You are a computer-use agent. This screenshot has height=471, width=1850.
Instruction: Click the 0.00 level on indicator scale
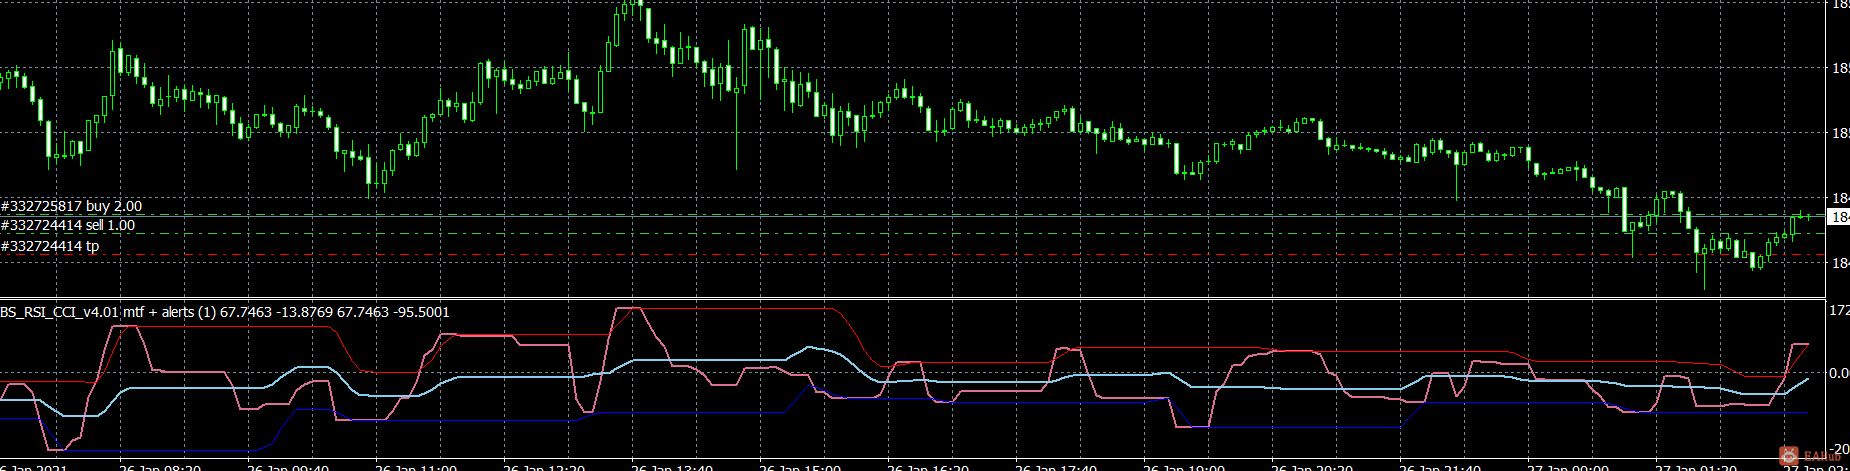(1838, 373)
